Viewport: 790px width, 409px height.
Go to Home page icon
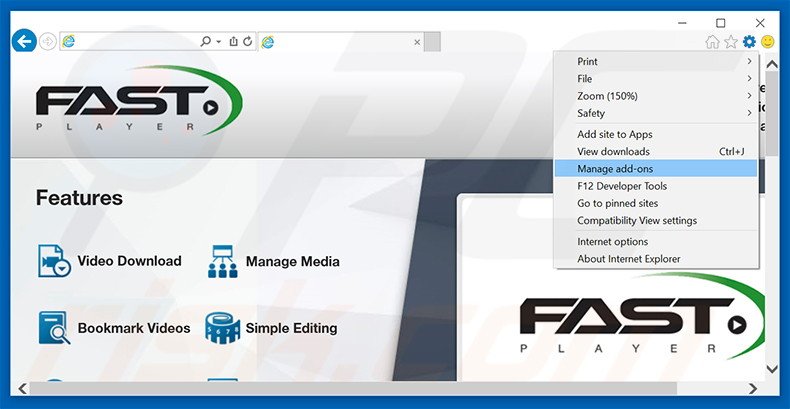pyautogui.click(x=712, y=42)
